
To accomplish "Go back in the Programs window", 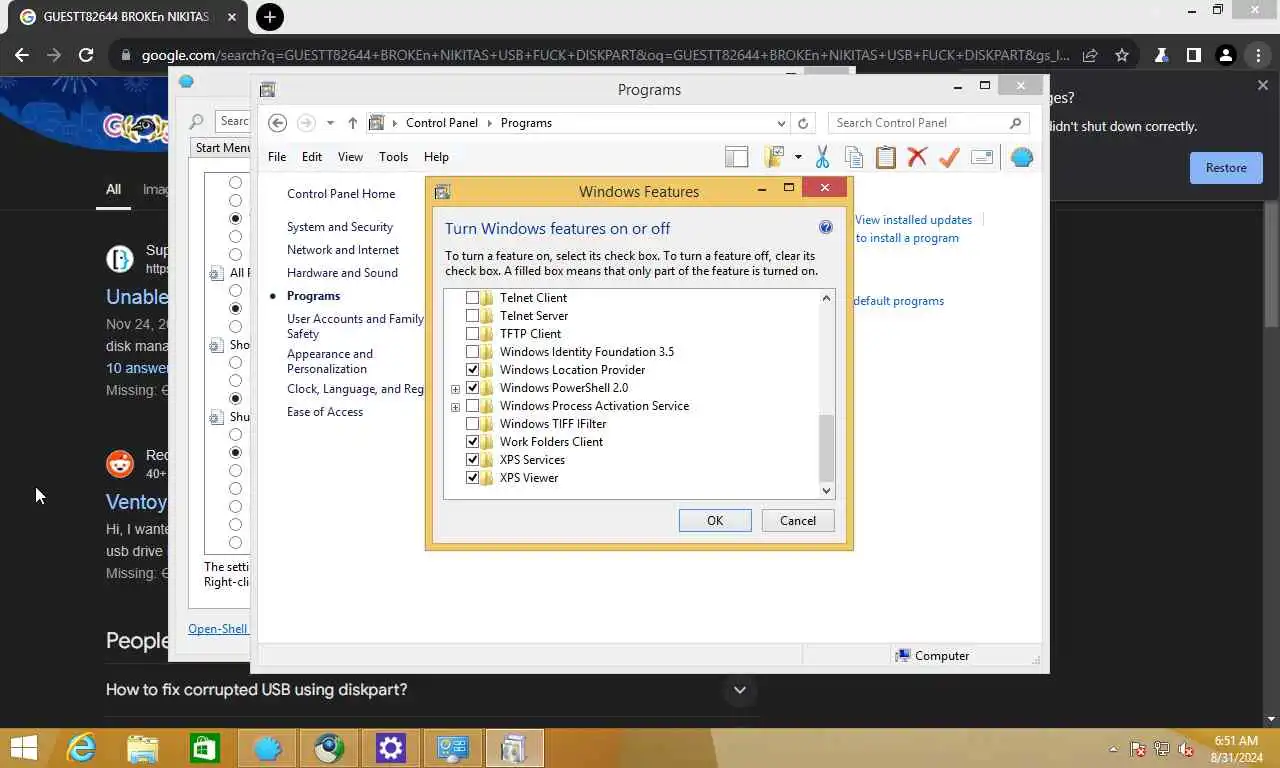I will (x=278, y=123).
